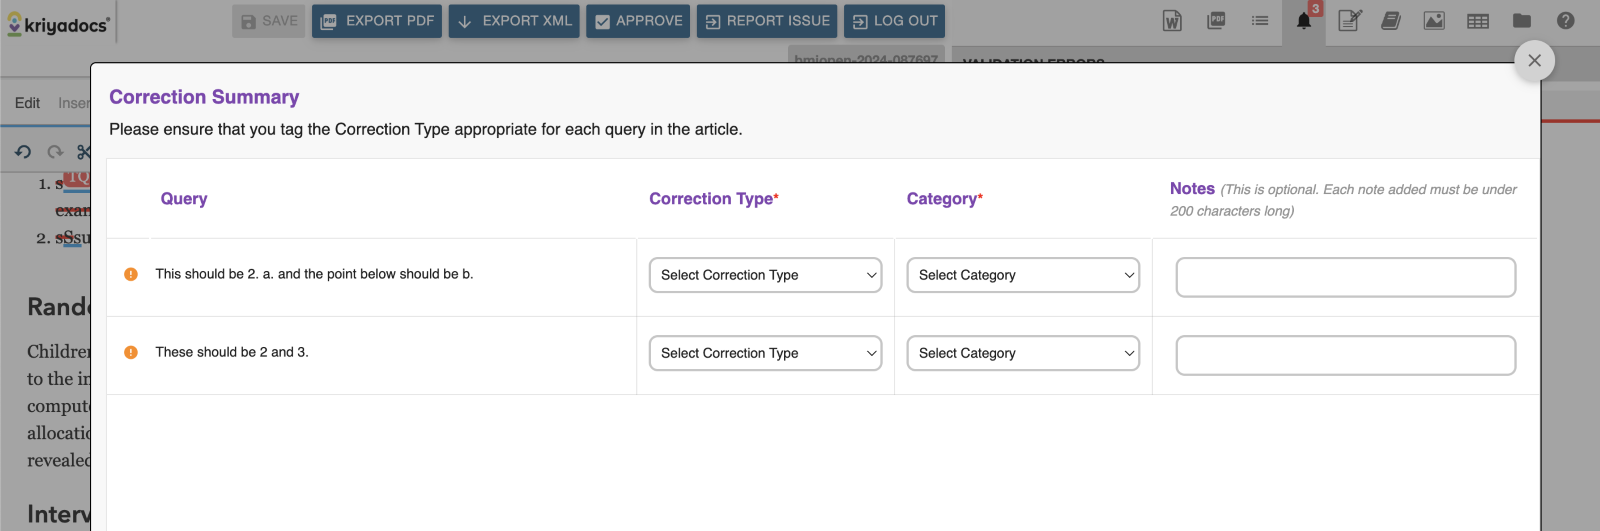Click the PDF proof icon
Screen dimensions: 1600x531
(1216, 21)
